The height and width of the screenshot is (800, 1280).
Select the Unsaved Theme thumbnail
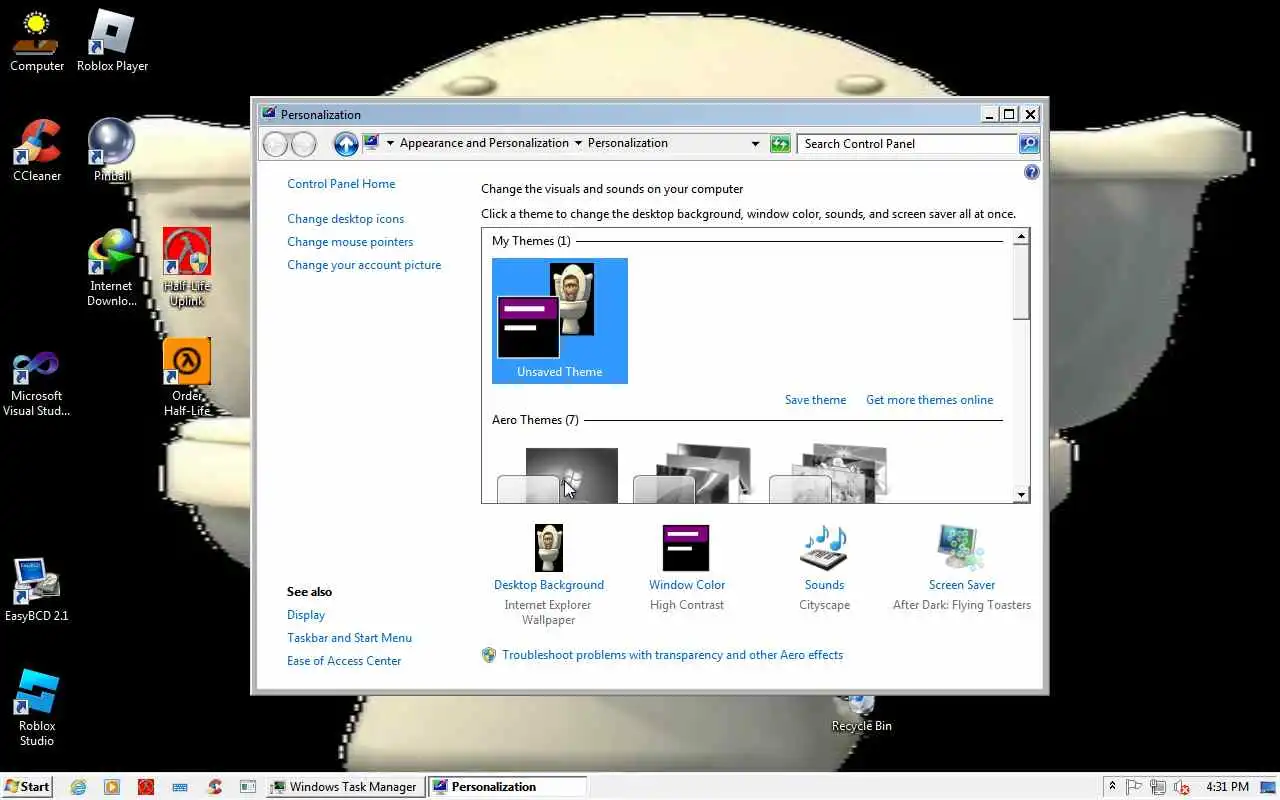(560, 321)
